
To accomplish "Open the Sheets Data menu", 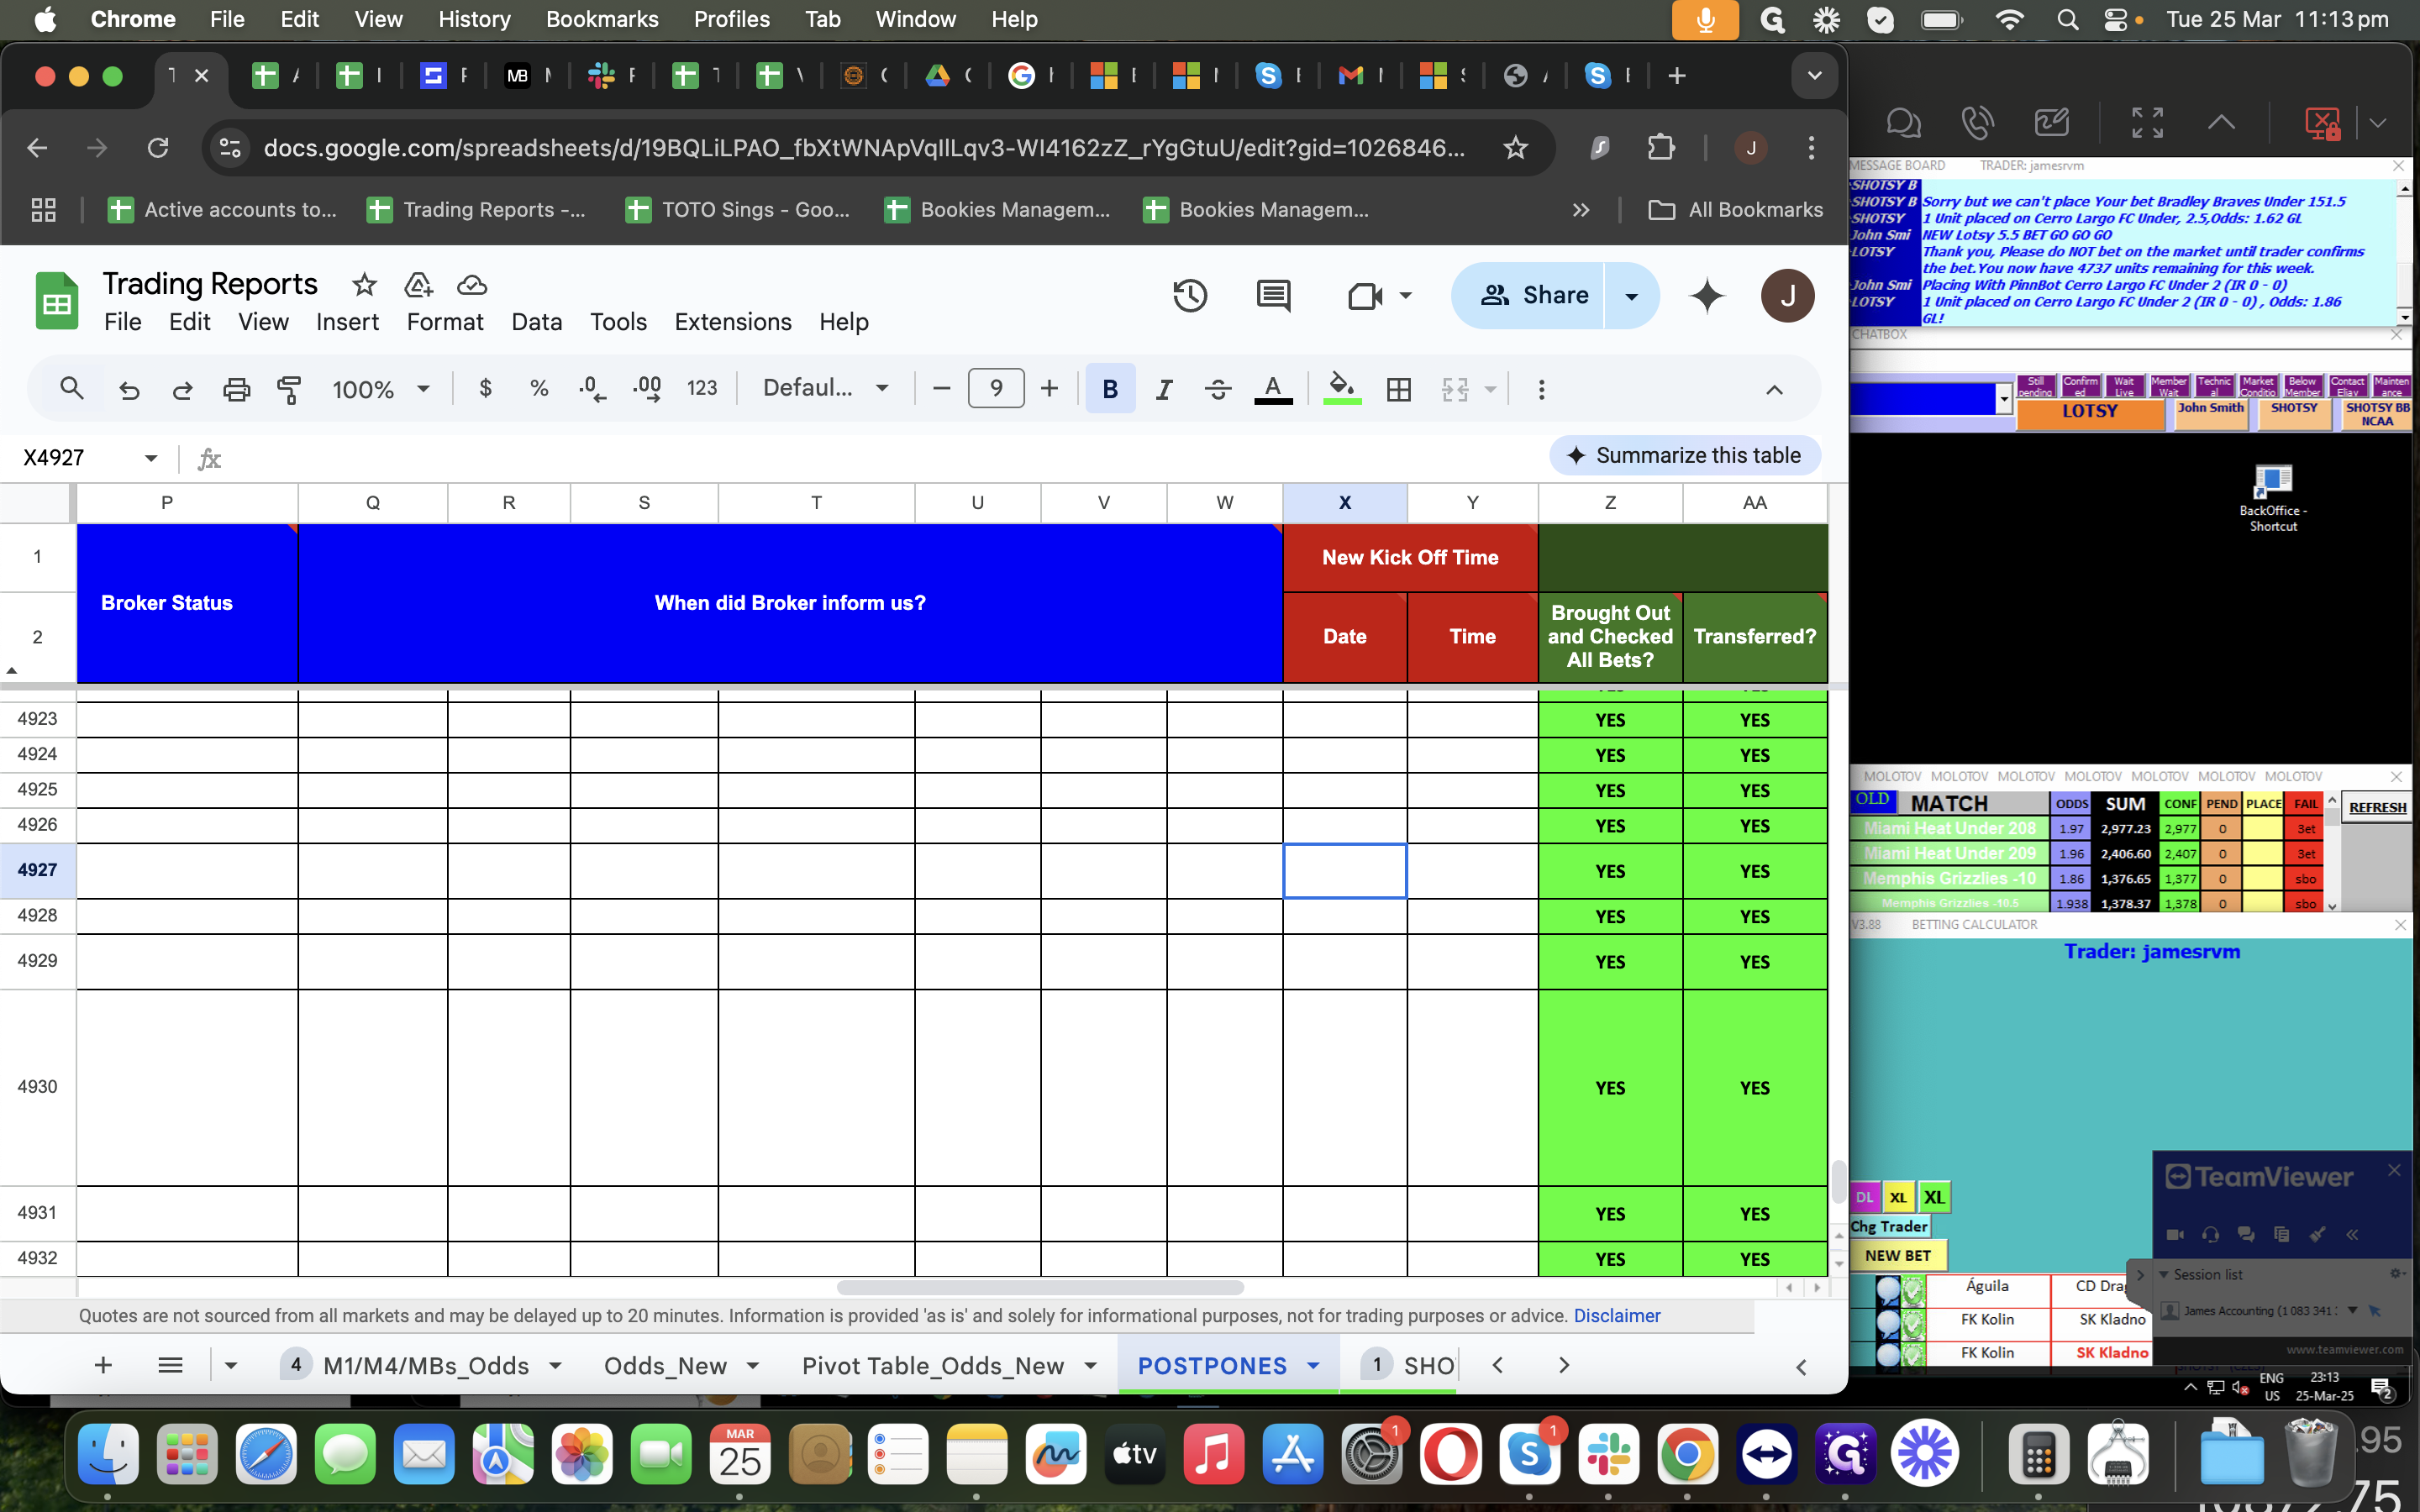I will click(x=537, y=322).
